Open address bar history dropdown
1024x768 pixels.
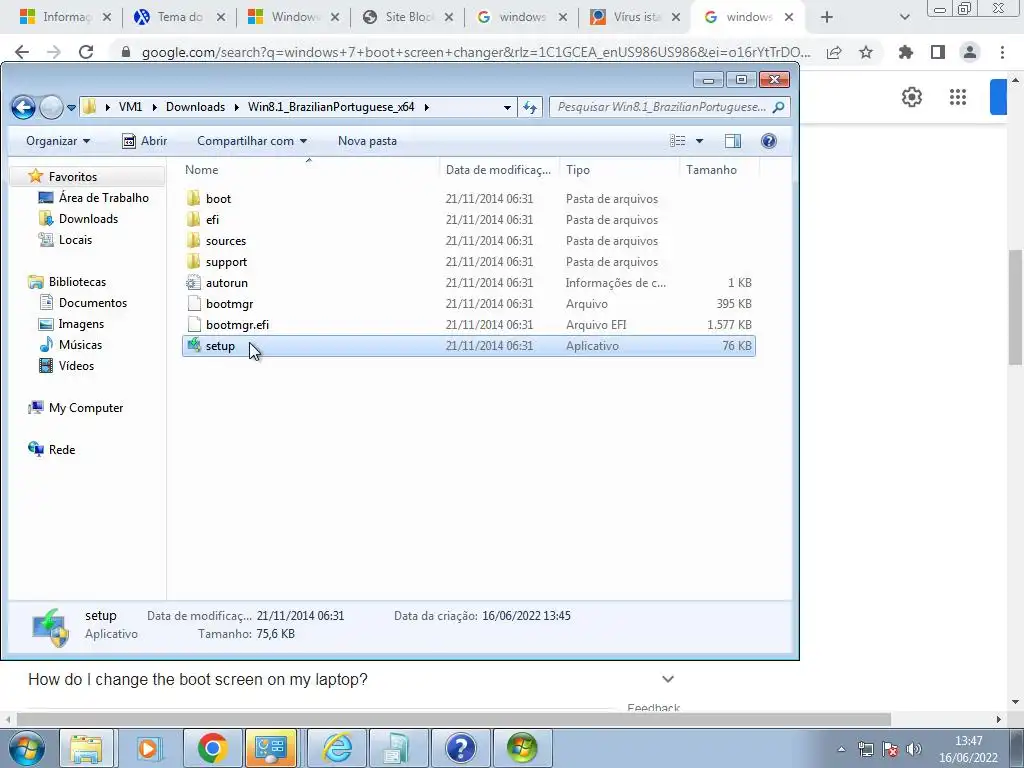(x=507, y=107)
